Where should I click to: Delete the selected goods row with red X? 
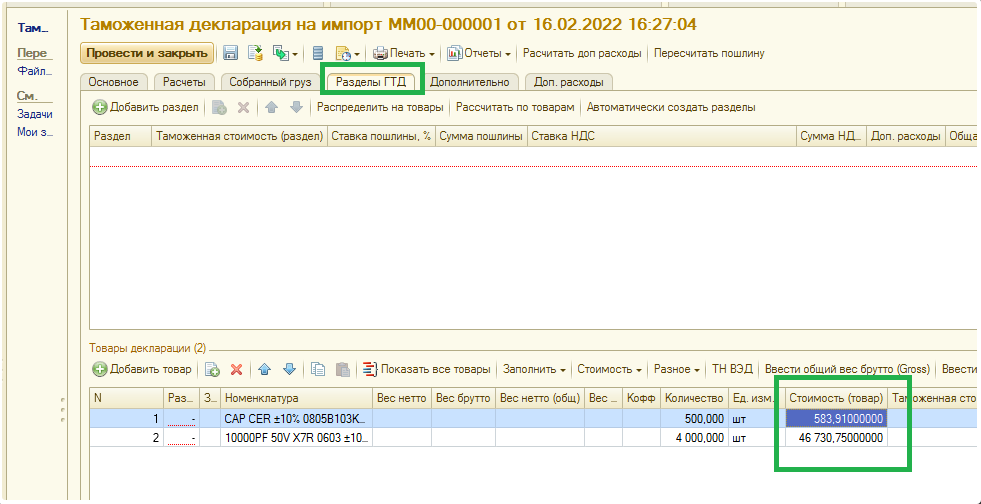coord(237,369)
